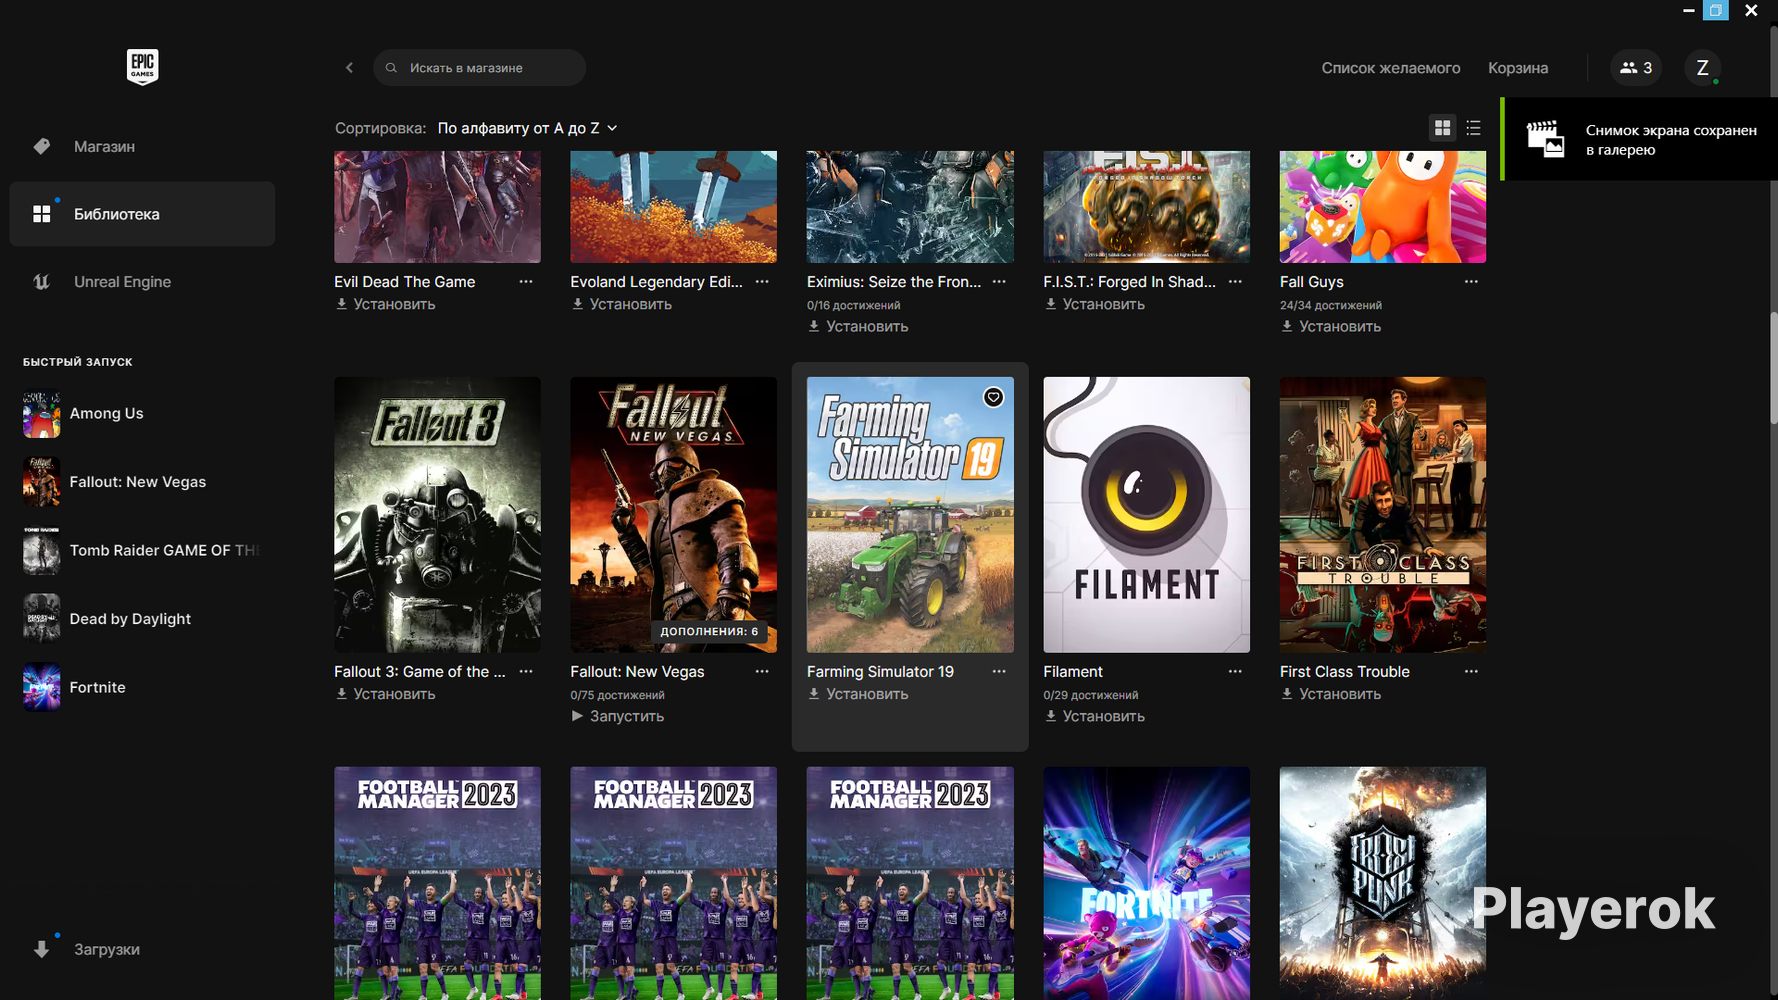
Task: Open options menu for F.I.S.T.: Forged In Shadow
Action: tap(1235, 282)
